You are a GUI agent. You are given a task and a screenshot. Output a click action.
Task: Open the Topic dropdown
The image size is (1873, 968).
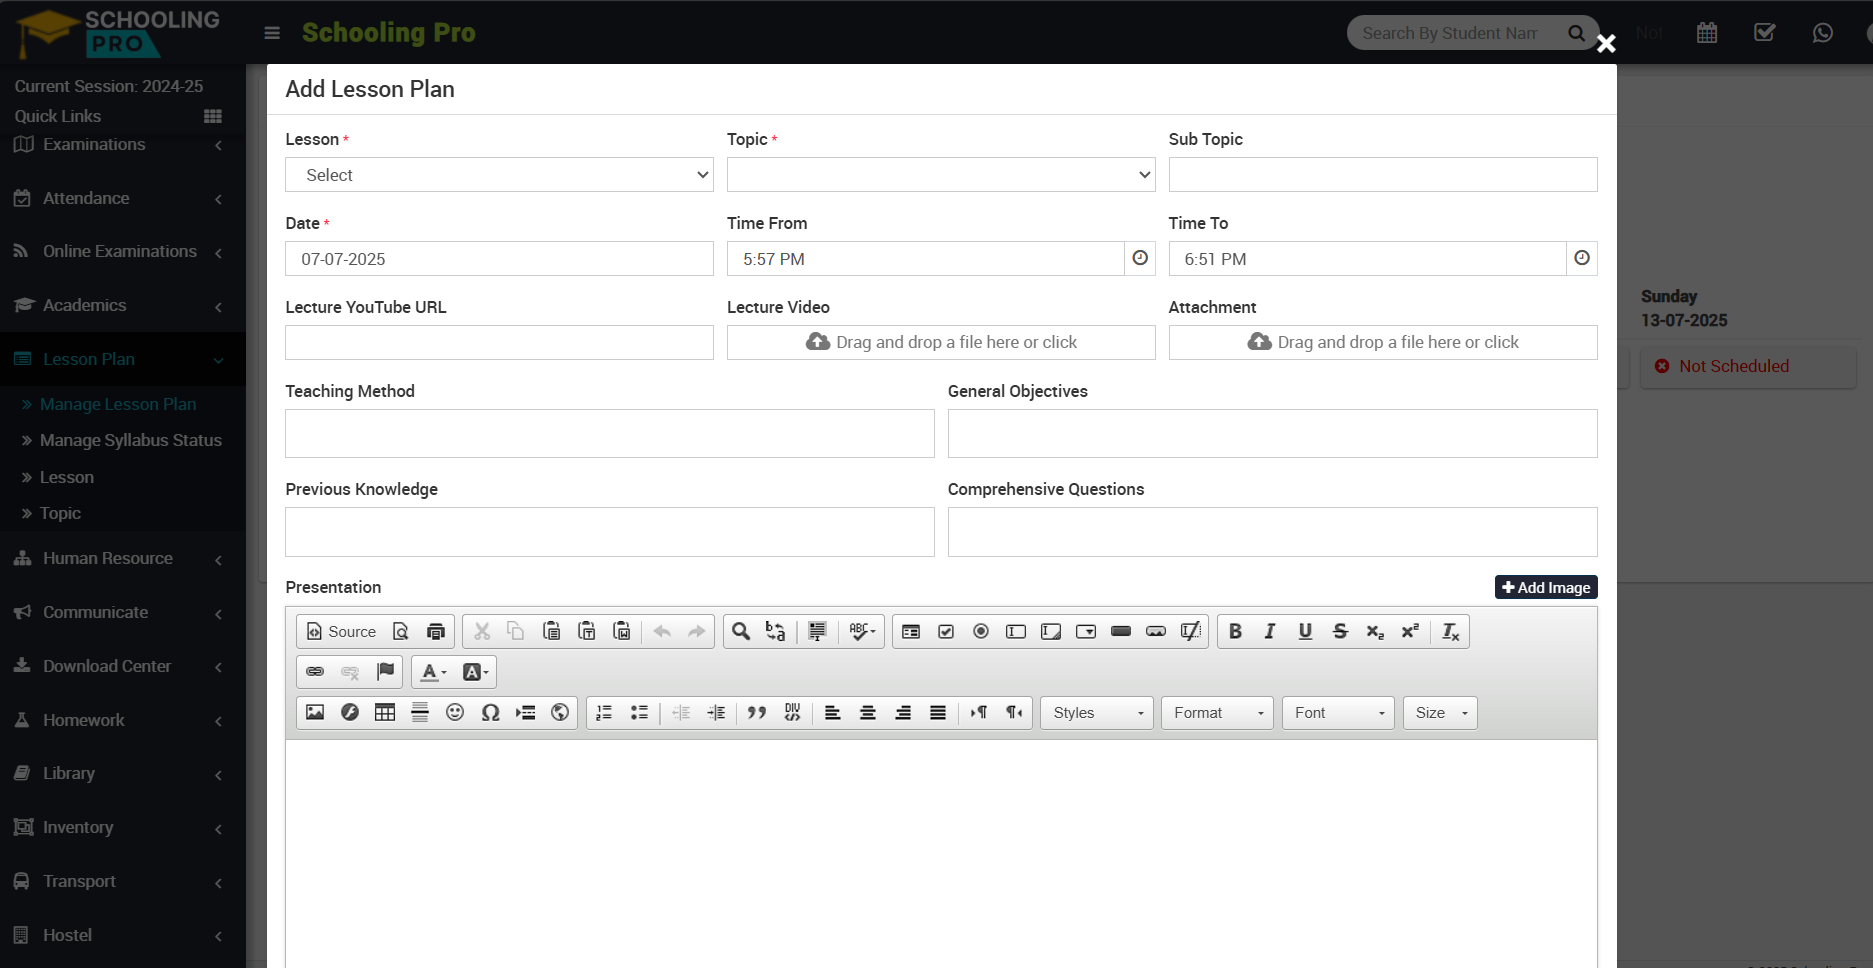point(941,175)
